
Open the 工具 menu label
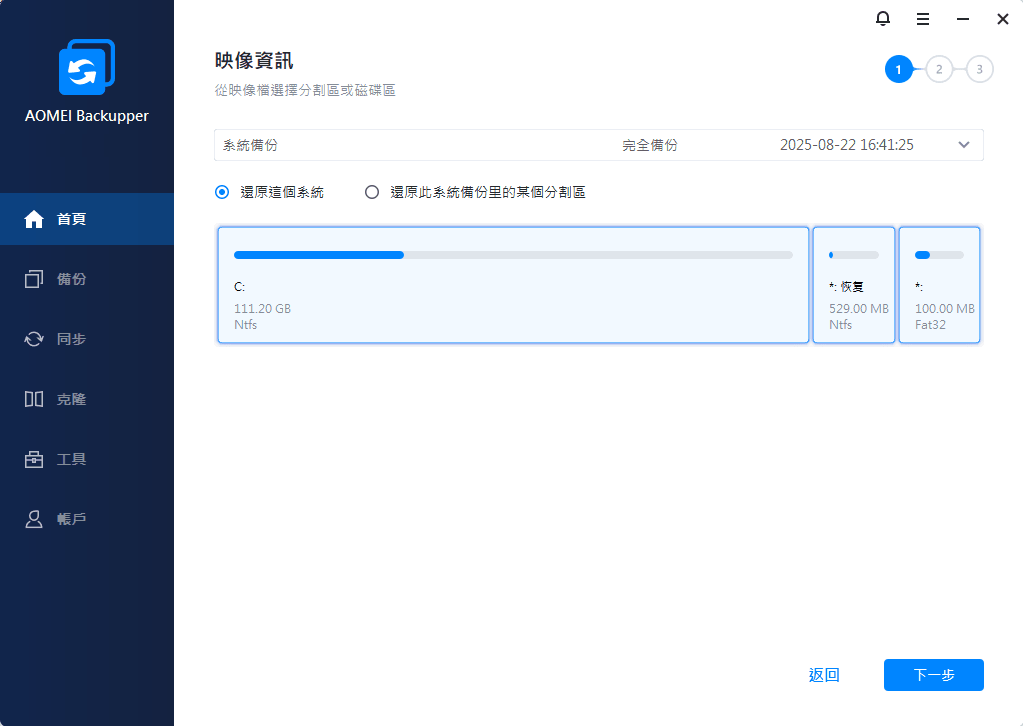(x=71, y=459)
